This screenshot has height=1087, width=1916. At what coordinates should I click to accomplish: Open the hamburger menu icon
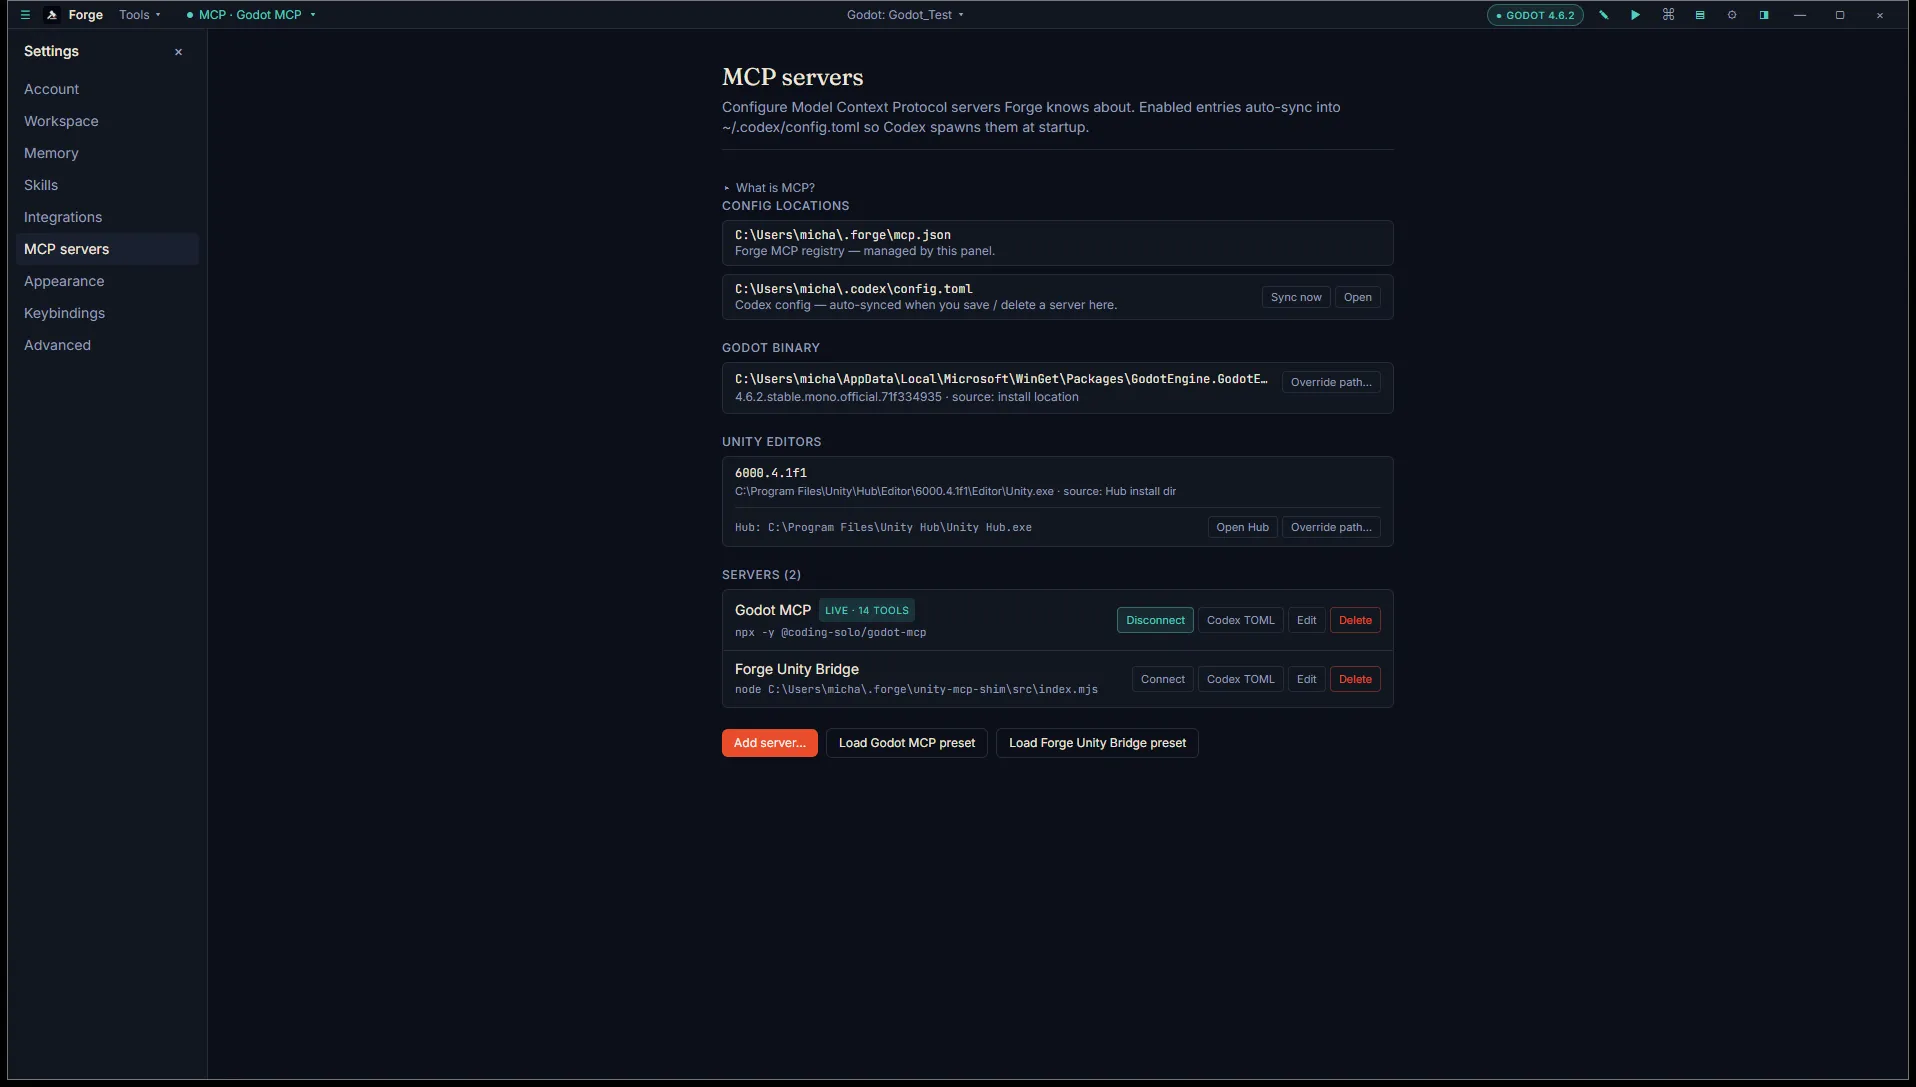(x=25, y=15)
